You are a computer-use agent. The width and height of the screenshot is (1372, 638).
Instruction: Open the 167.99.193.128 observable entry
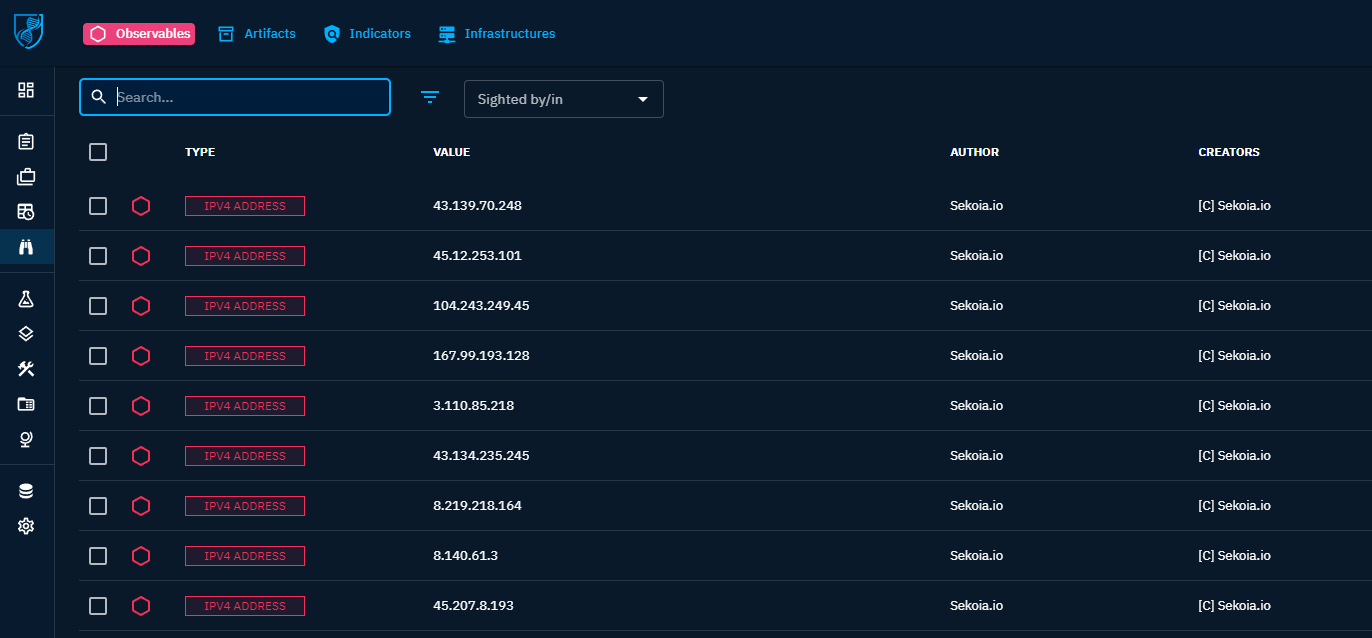click(x=481, y=356)
